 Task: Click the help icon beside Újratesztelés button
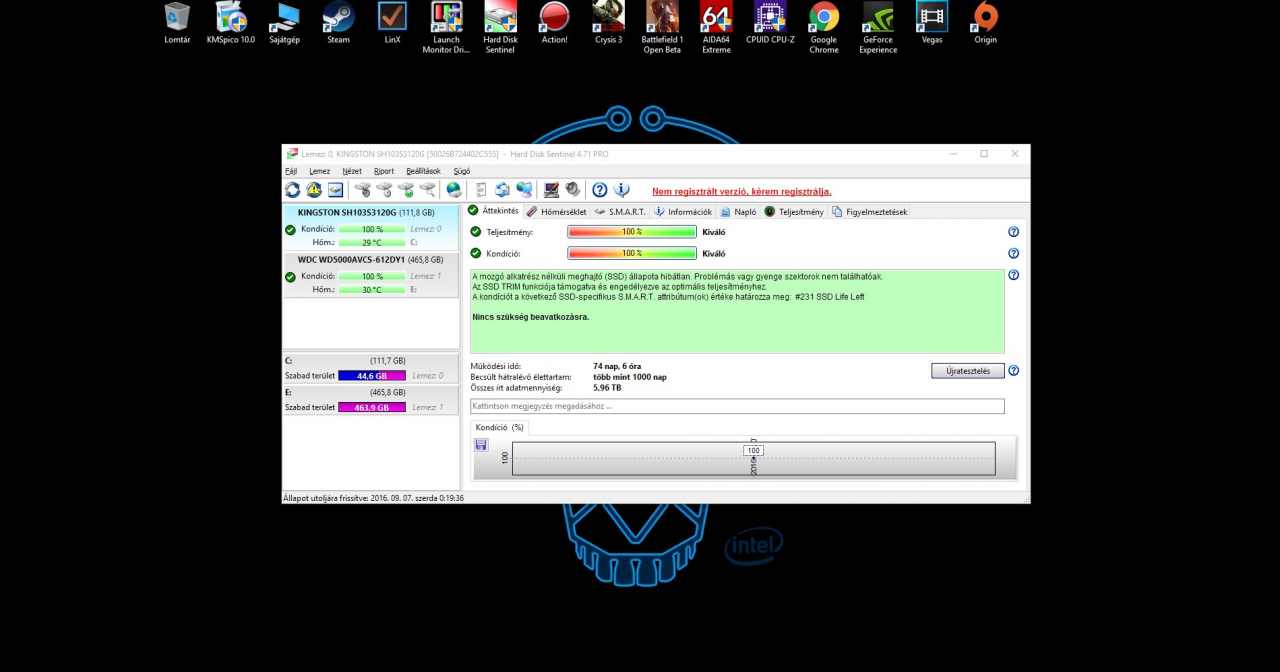point(1014,371)
